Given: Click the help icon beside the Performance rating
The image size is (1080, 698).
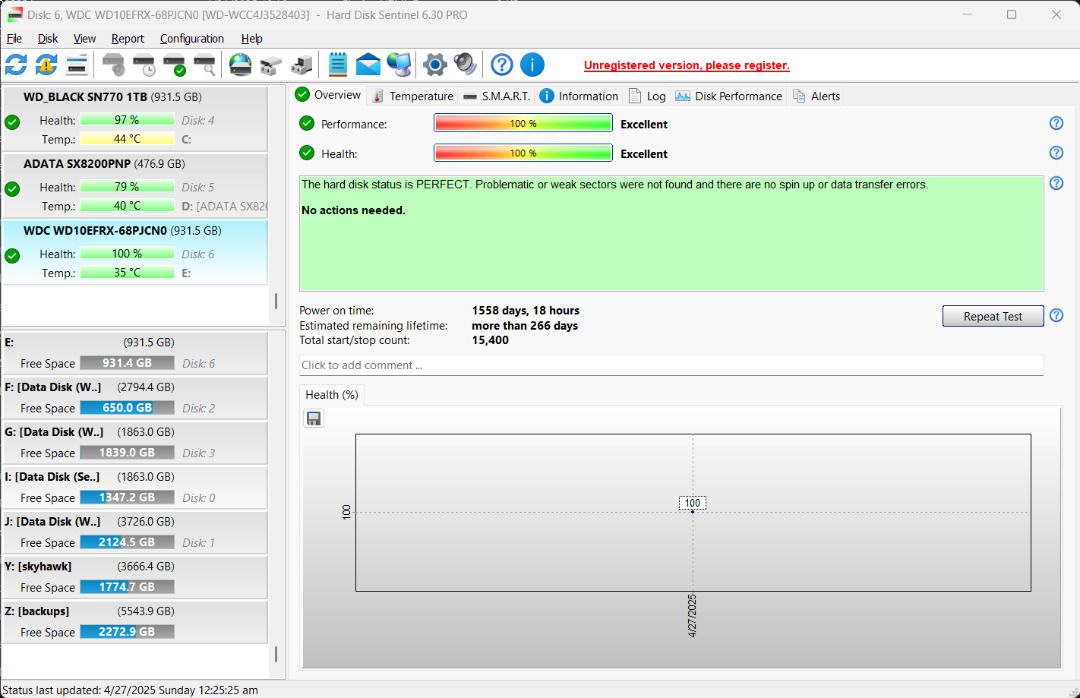Looking at the screenshot, I should click(x=1056, y=123).
